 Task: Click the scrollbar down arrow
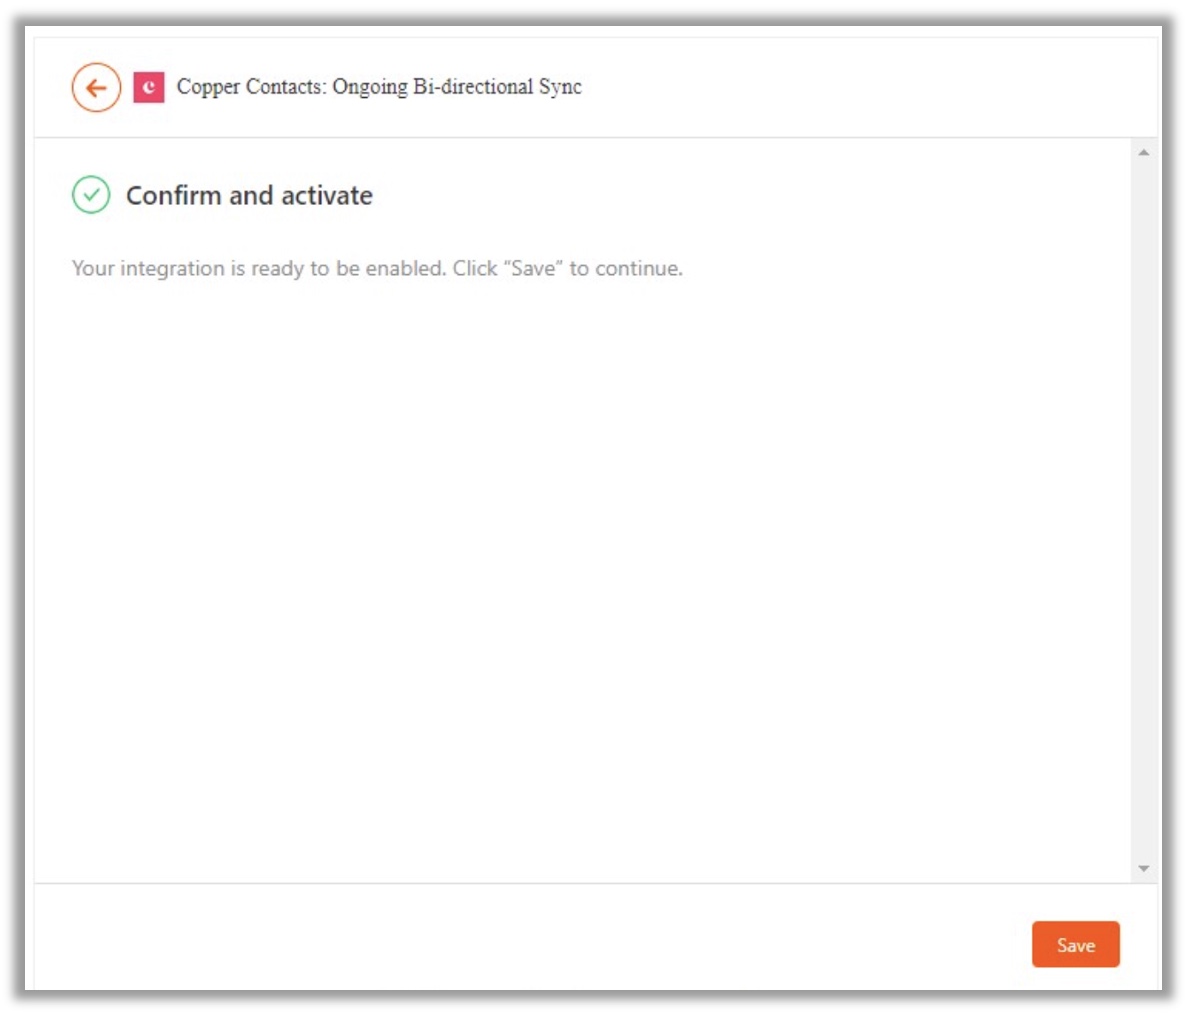pyautogui.click(x=1144, y=869)
